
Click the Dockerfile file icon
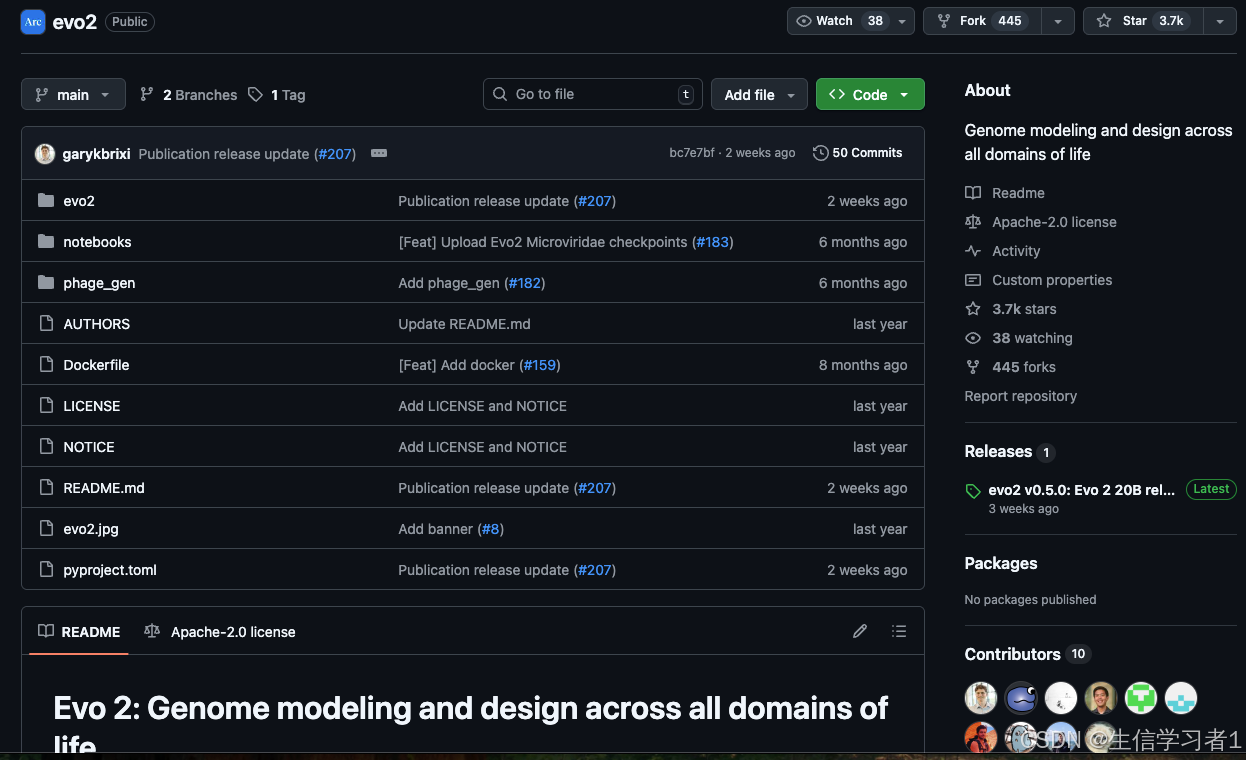point(45,365)
